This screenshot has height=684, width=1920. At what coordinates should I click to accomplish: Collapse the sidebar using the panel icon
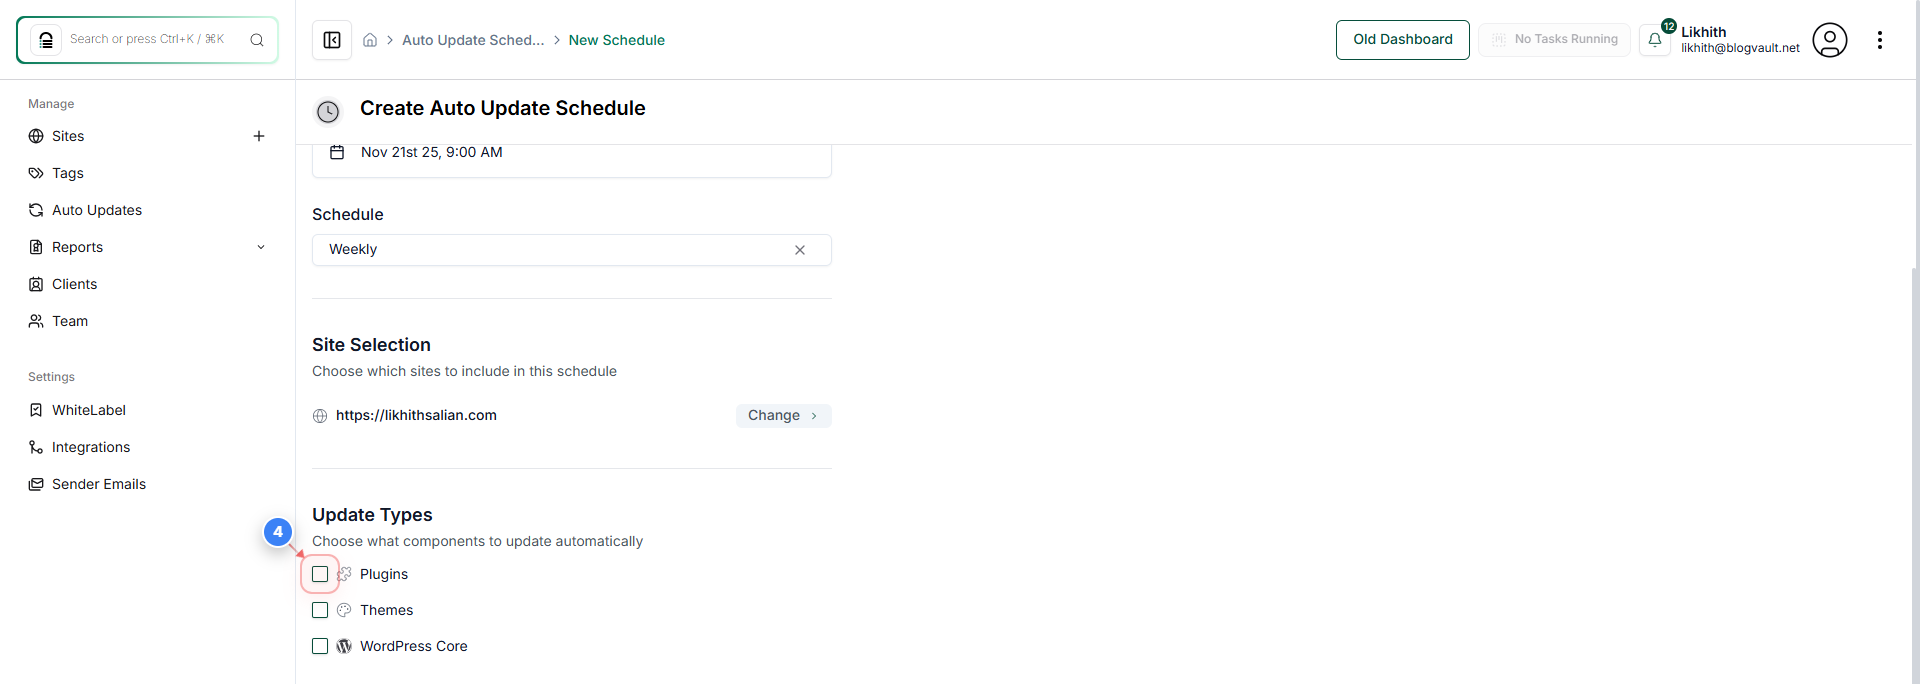(x=331, y=40)
